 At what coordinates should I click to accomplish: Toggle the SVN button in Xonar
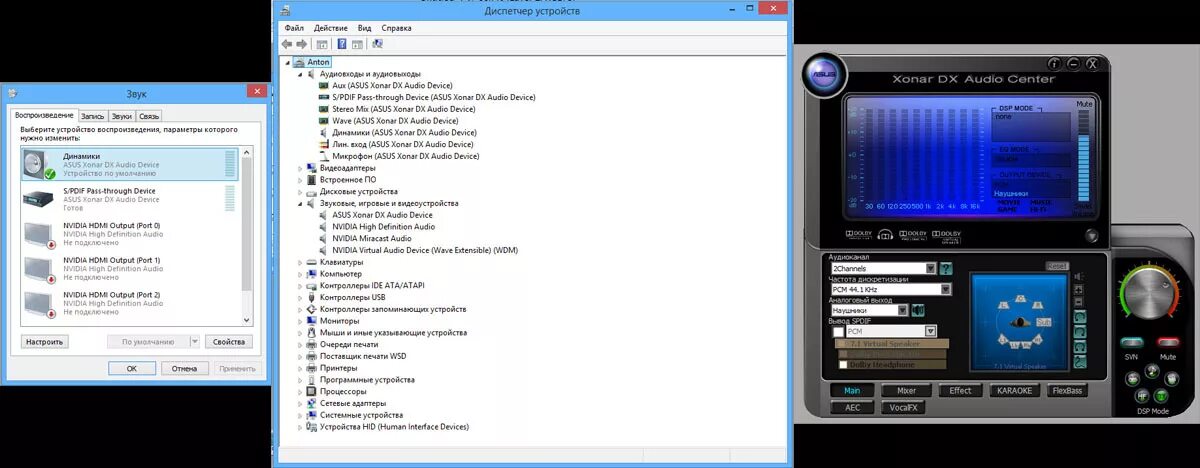pyautogui.click(x=1131, y=343)
